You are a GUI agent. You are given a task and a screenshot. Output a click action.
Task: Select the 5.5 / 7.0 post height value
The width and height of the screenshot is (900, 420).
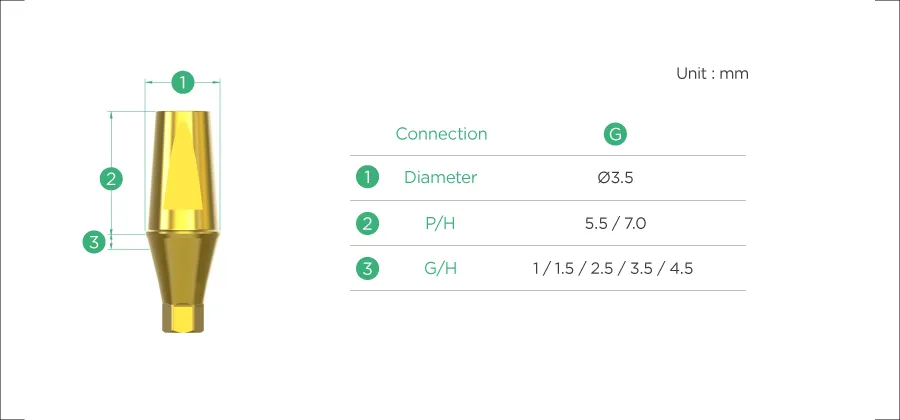[615, 223]
